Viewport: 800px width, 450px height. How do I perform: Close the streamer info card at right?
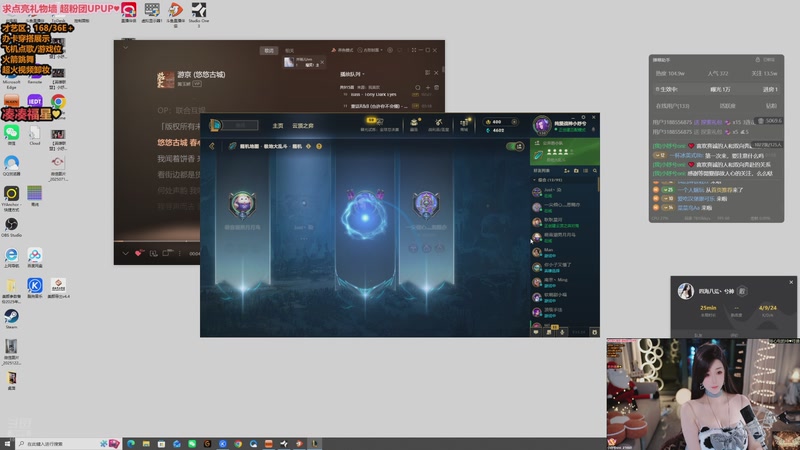click(791, 282)
